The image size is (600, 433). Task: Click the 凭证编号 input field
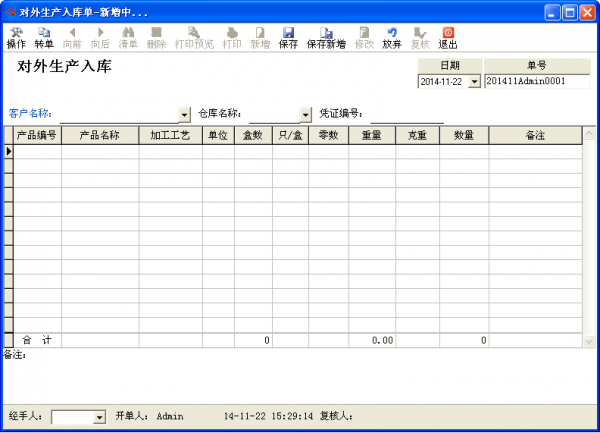[x=406, y=113]
